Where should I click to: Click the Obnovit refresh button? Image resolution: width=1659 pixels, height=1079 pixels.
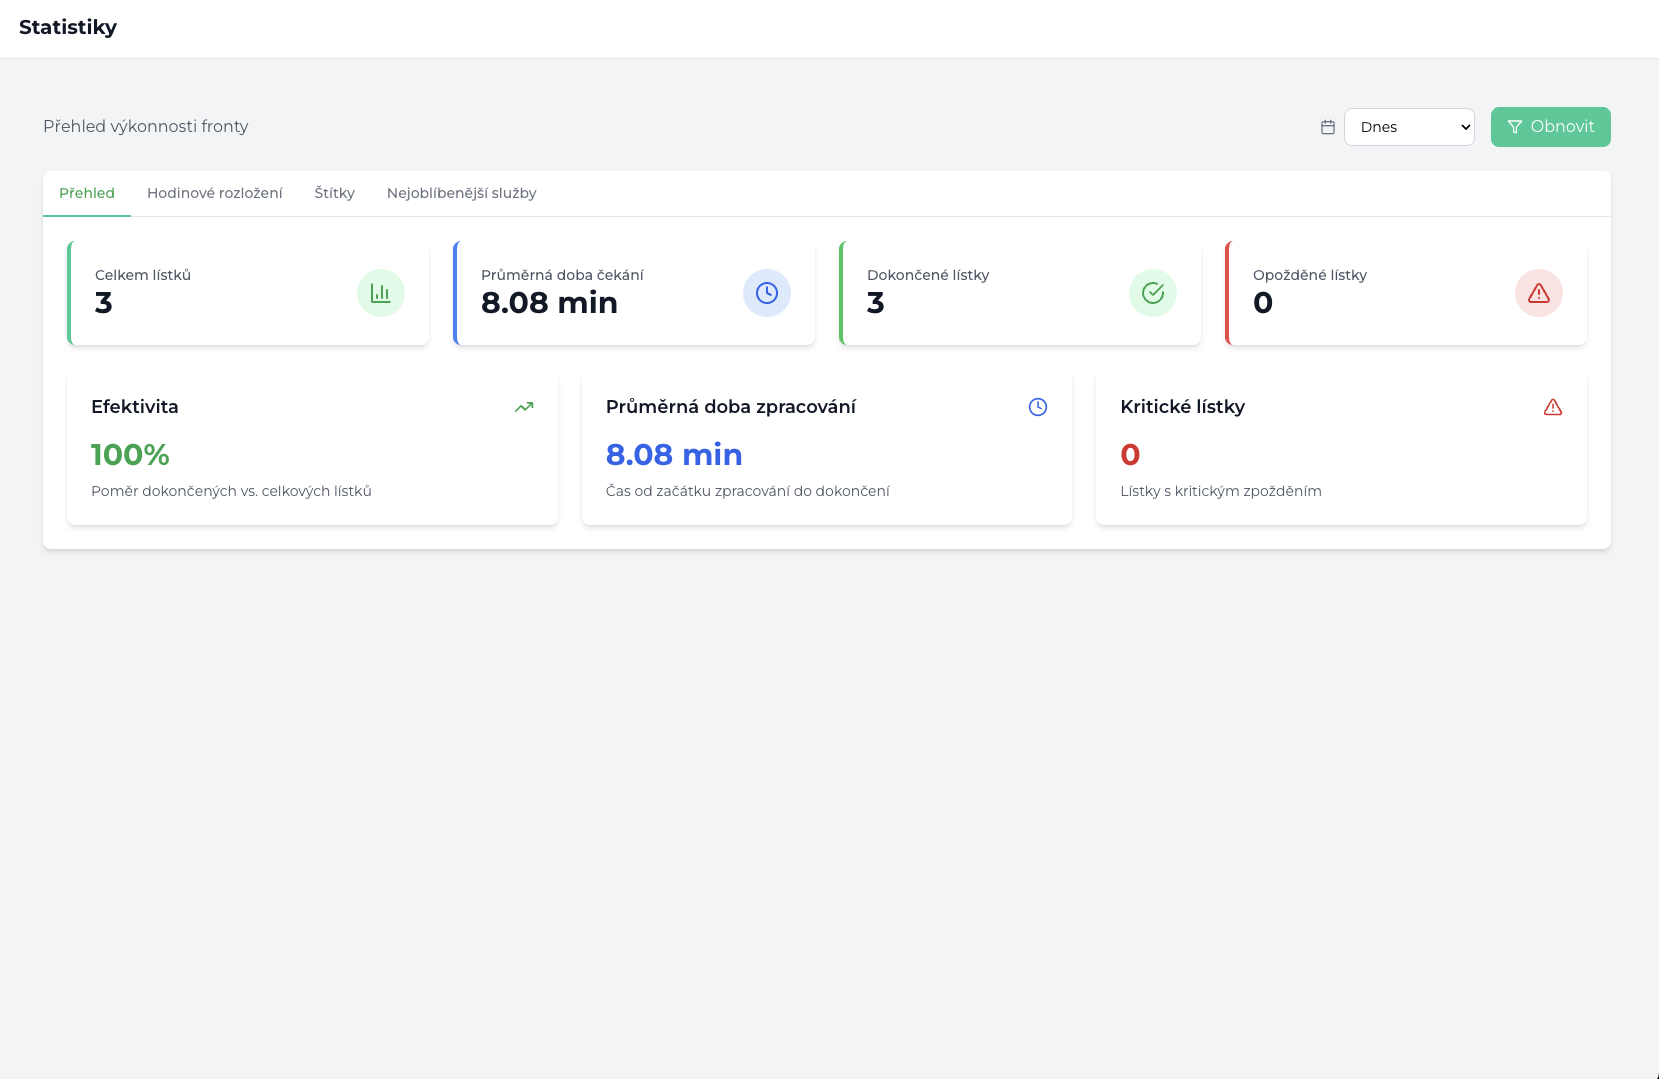click(1551, 127)
